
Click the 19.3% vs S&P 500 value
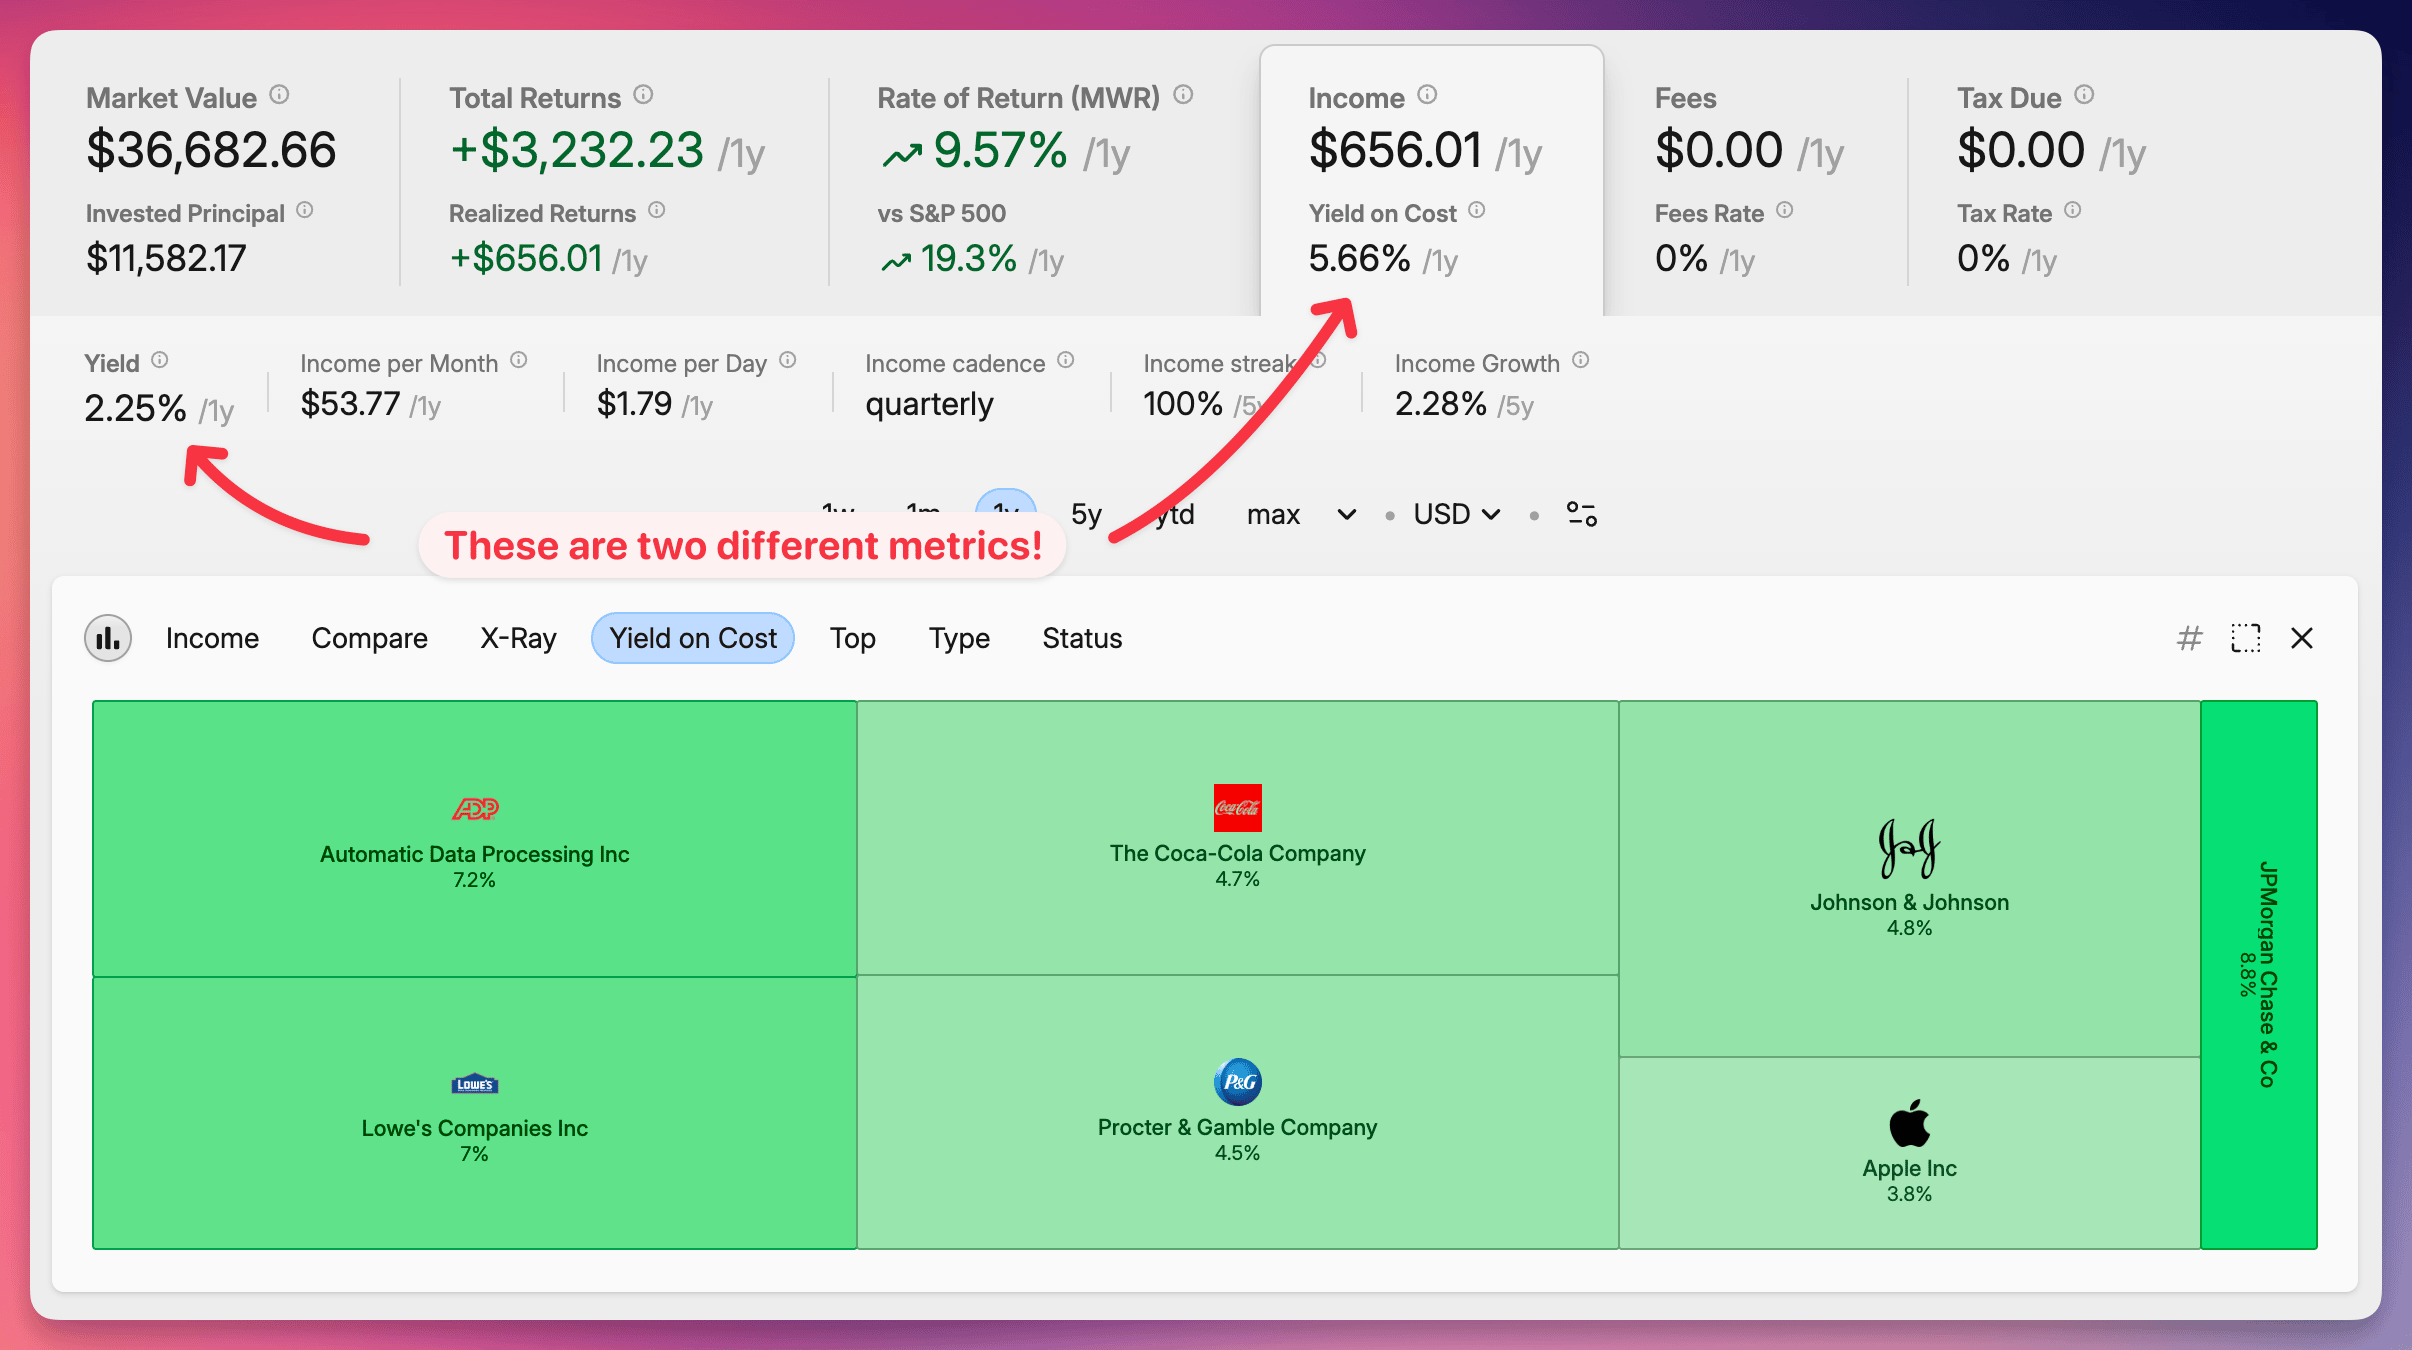coord(969,259)
